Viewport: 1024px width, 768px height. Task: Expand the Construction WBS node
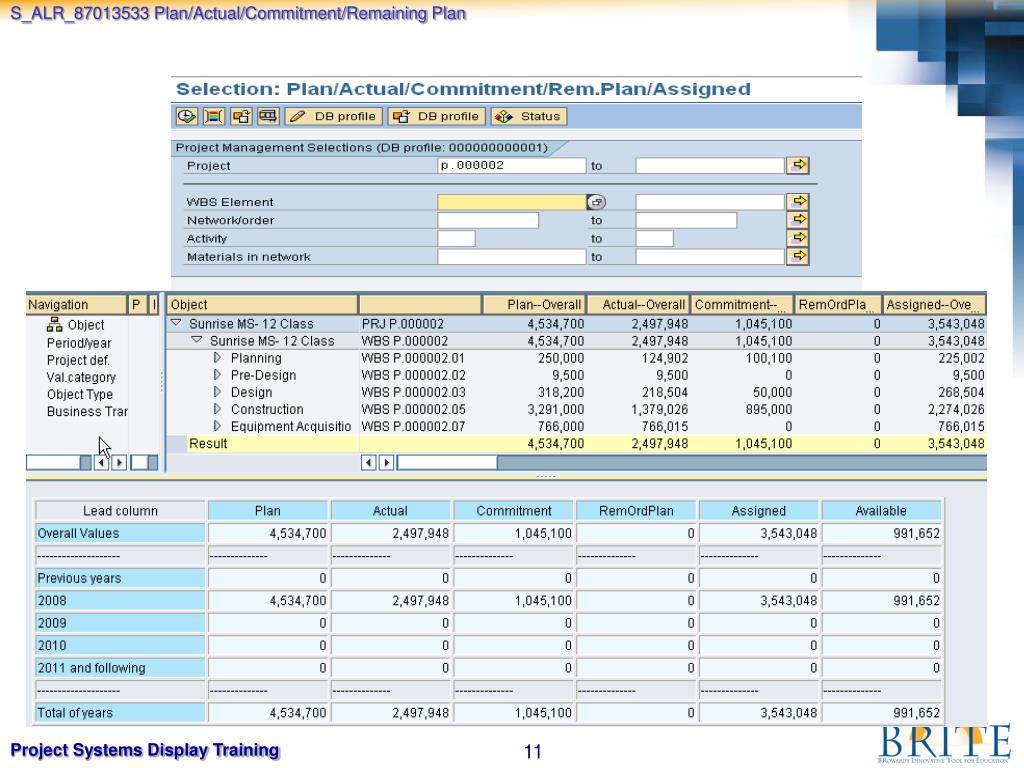(217, 409)
